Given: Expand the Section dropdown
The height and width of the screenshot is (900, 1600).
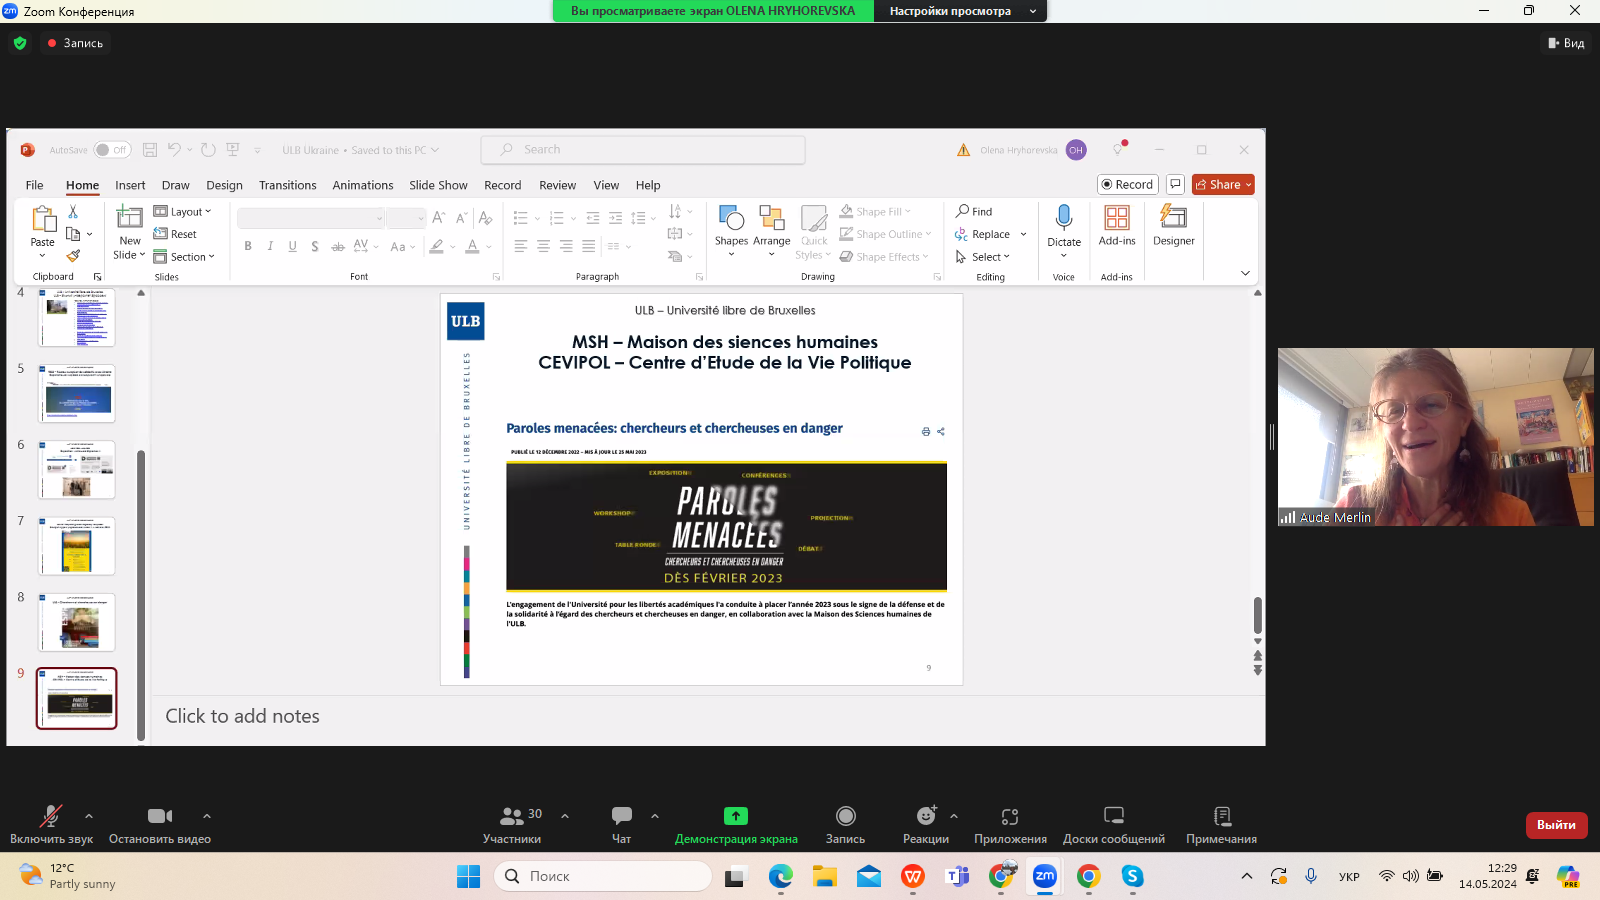Looking at the screenshot, I should pos(185,257).
